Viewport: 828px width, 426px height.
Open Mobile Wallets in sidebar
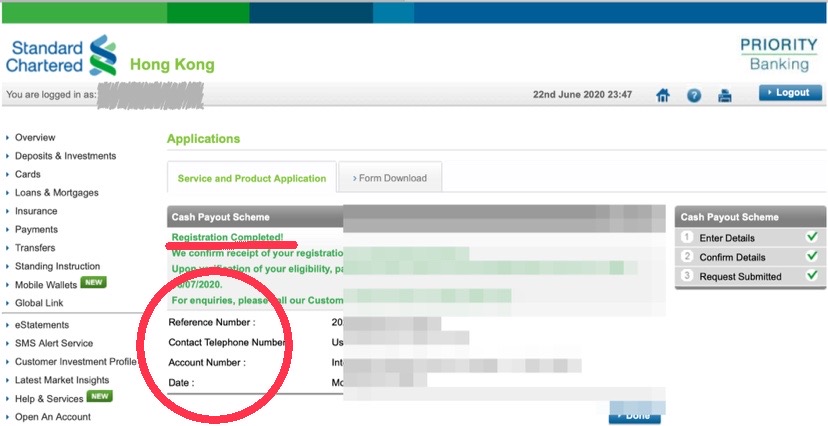pyautogui.click(x=48, y=285)
